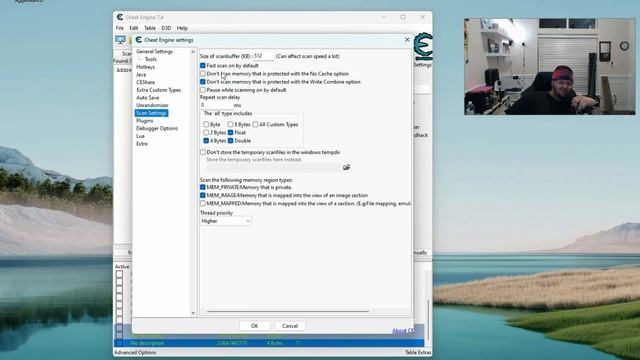Click the horizontal scrollbar in settings panel
This screenshot has width=640, height=360.
tap(288, 311)
